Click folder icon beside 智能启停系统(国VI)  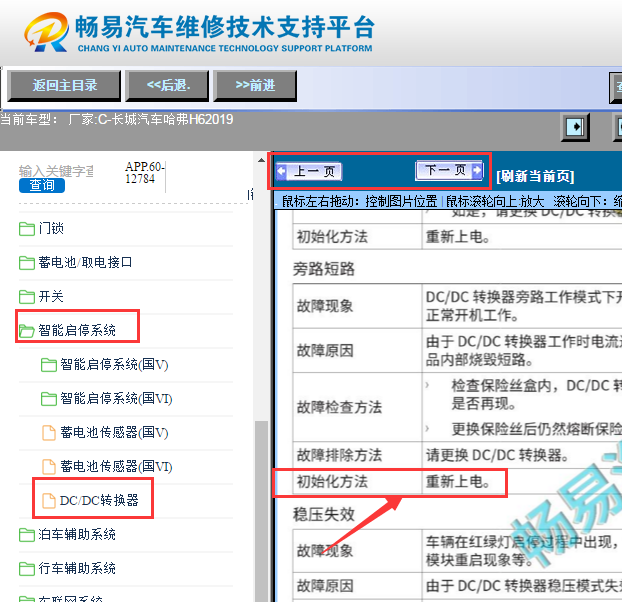click(48, 399)
